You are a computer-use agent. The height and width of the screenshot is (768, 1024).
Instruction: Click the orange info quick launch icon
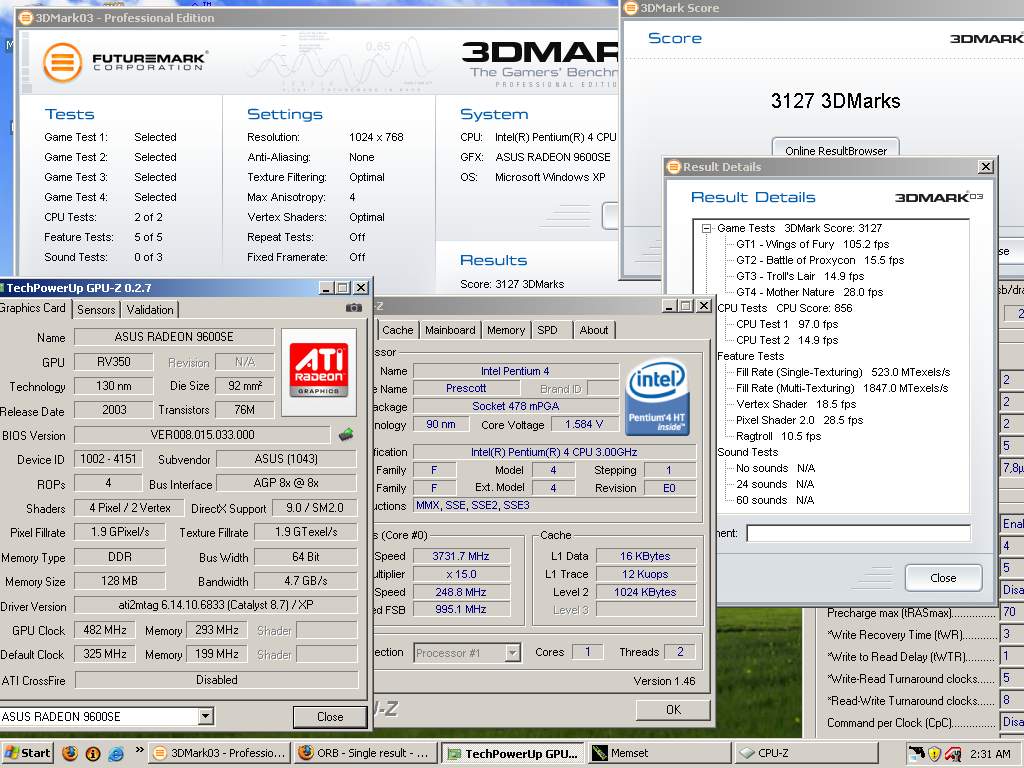(x=93, y=753)
